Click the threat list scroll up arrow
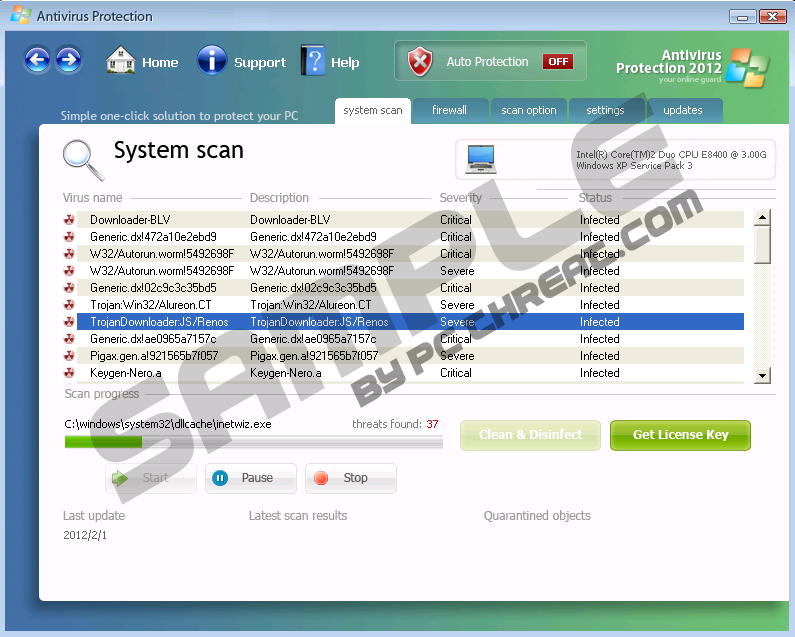Screen dimensions: 795x637 [x=762, y=218]
